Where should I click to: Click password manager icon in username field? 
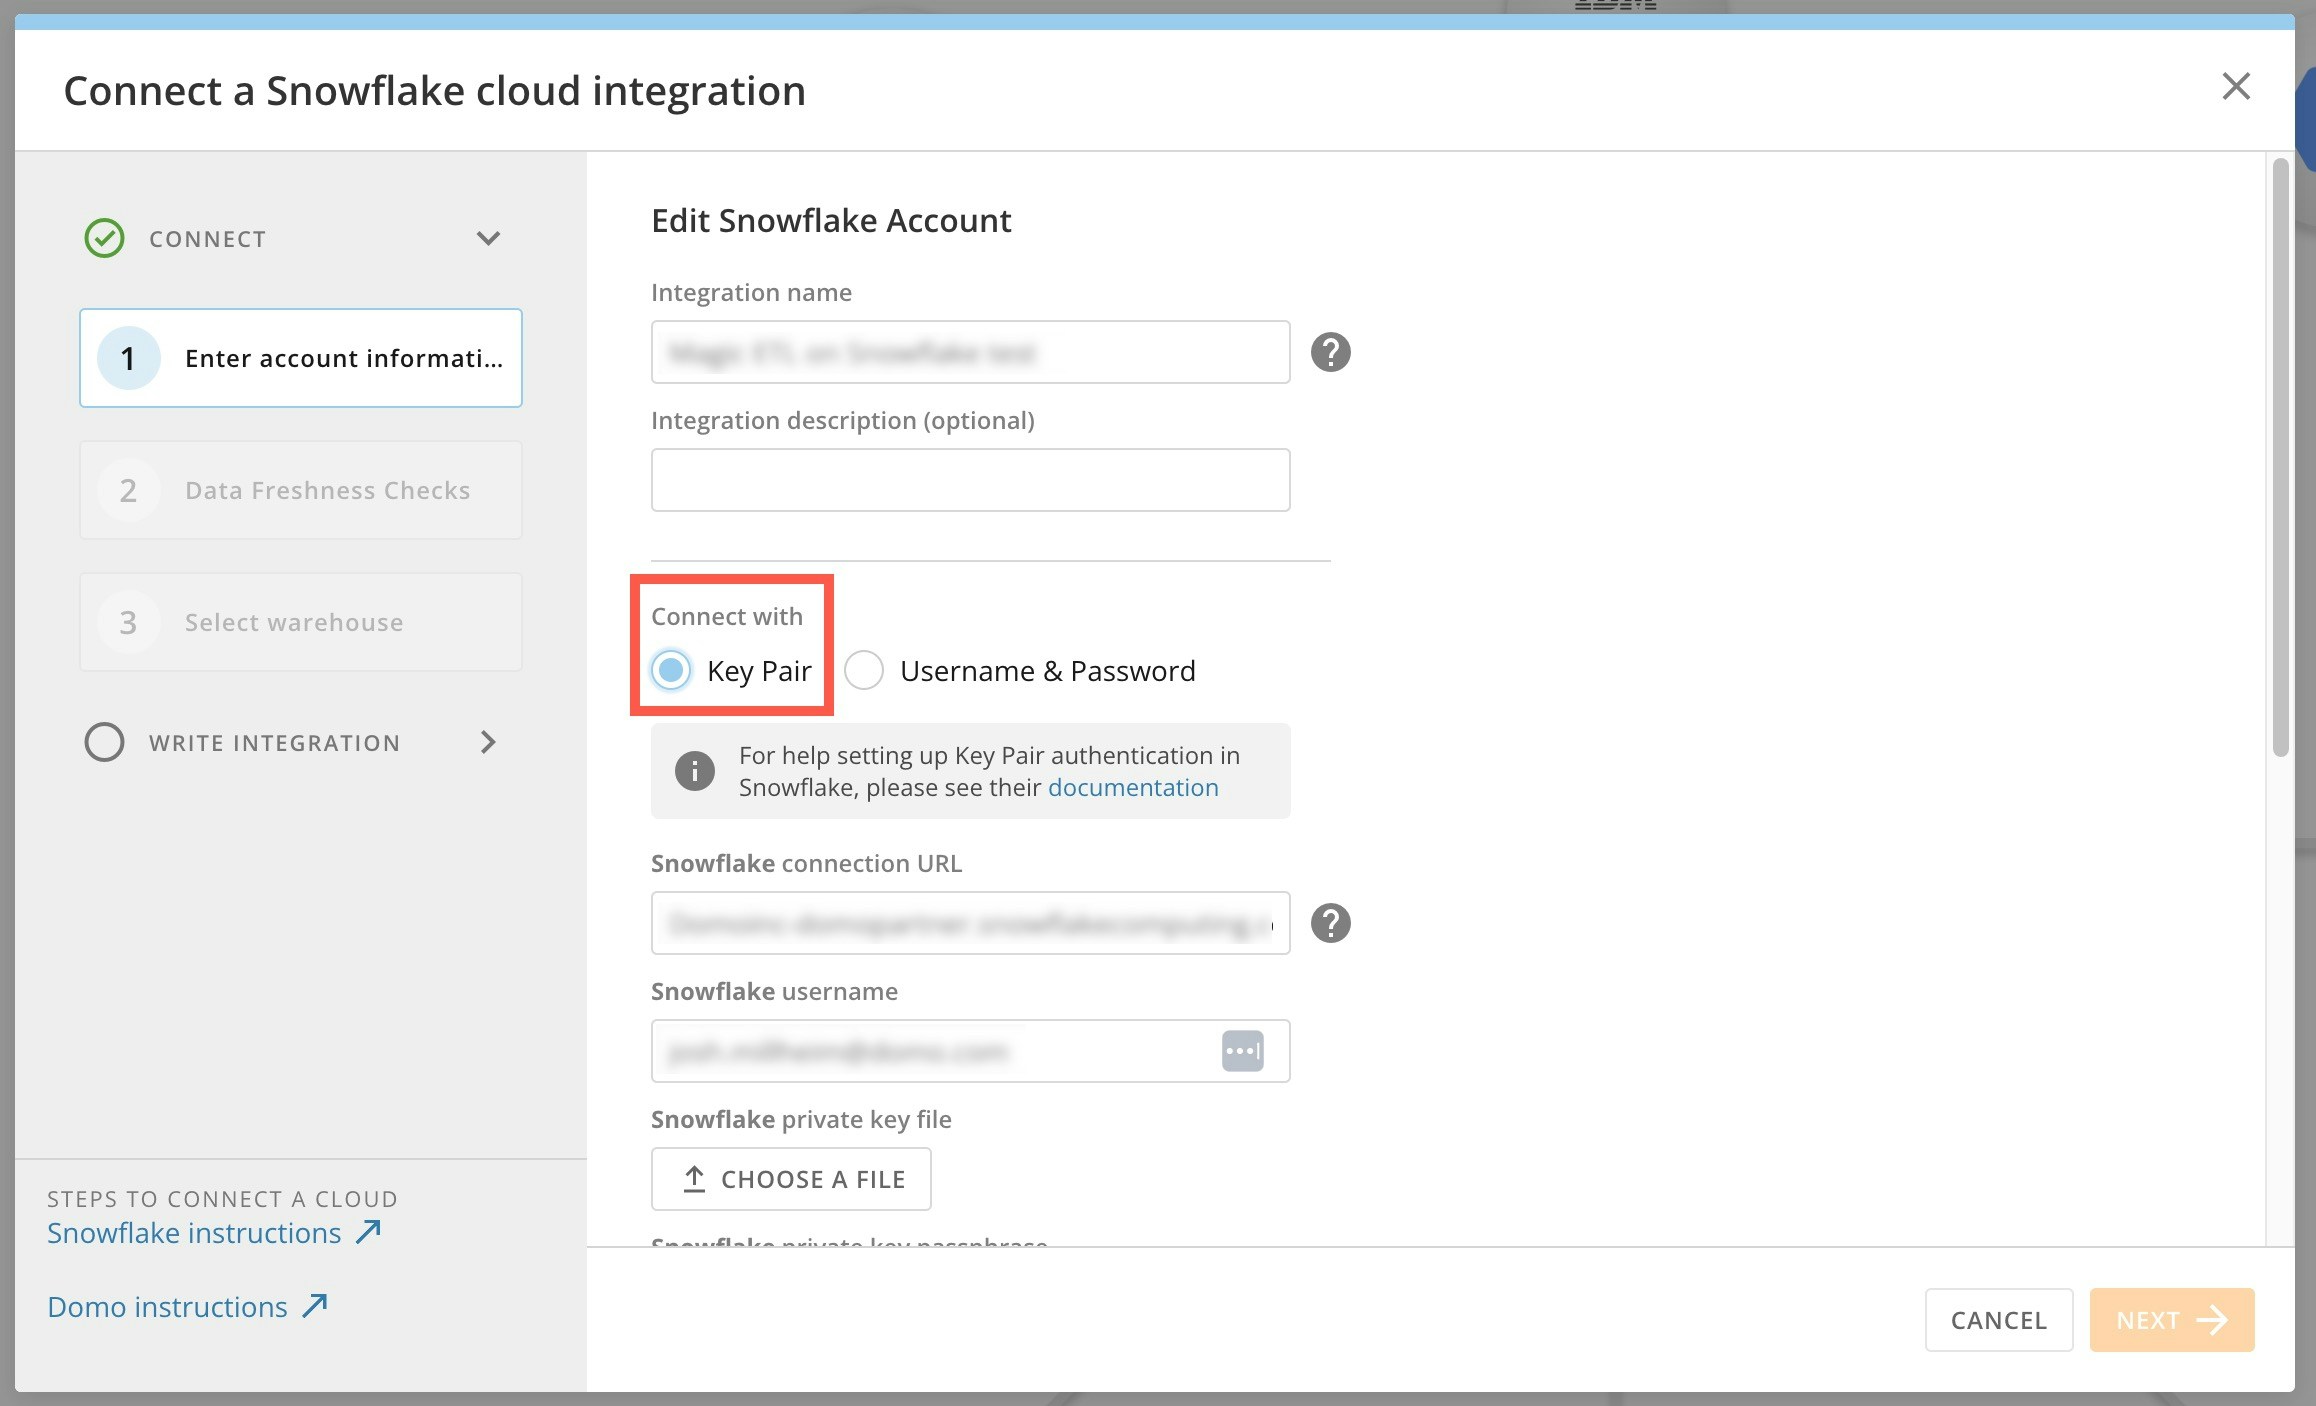[x=1242, y=1051]
